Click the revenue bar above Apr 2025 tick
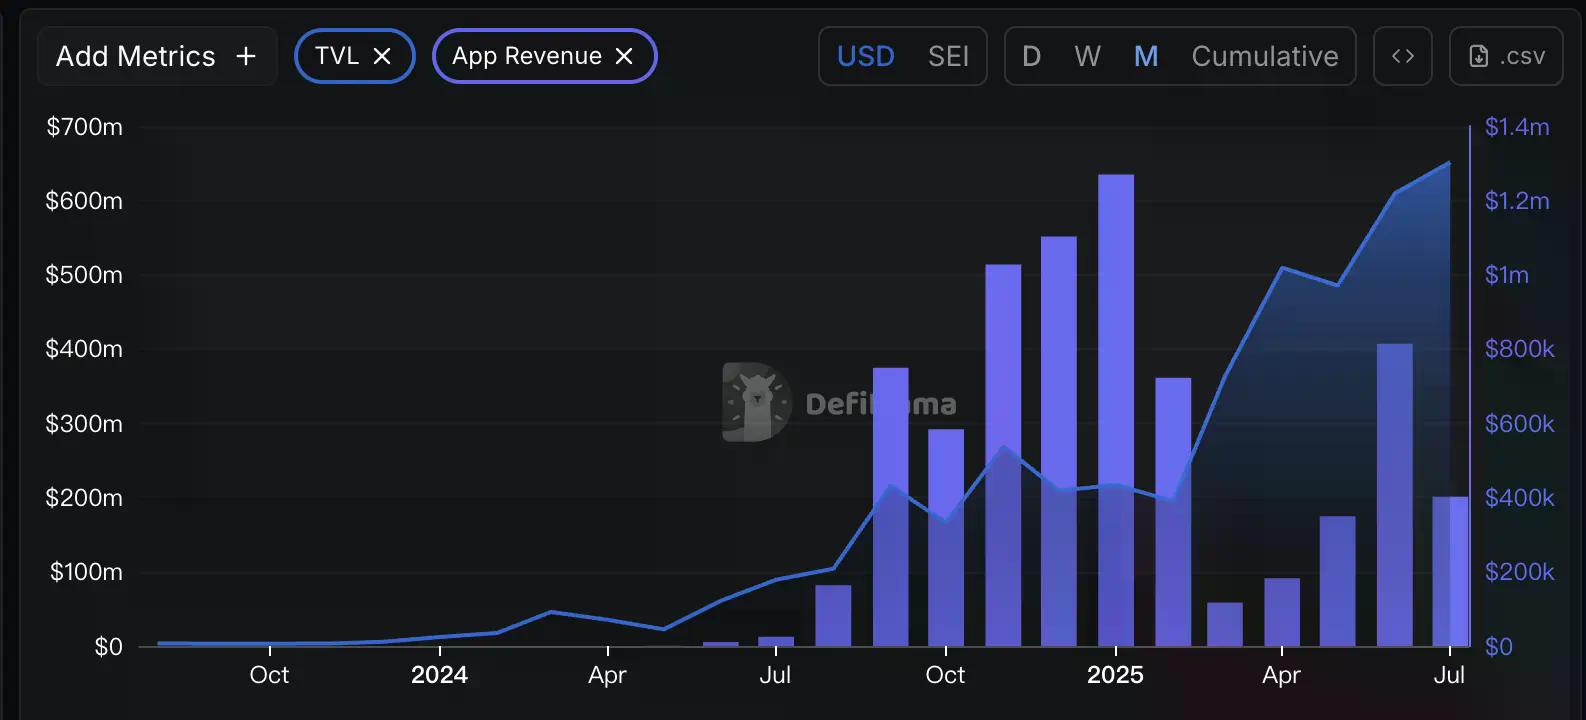 pos(1281,612)
